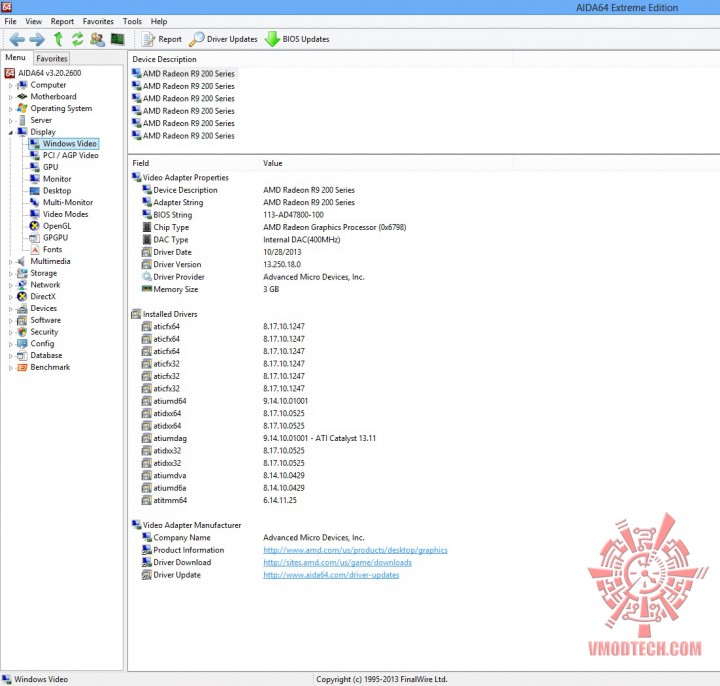720x686 pixels.
Task: Click the Devices icon in tree
Action: pos(22,309)
